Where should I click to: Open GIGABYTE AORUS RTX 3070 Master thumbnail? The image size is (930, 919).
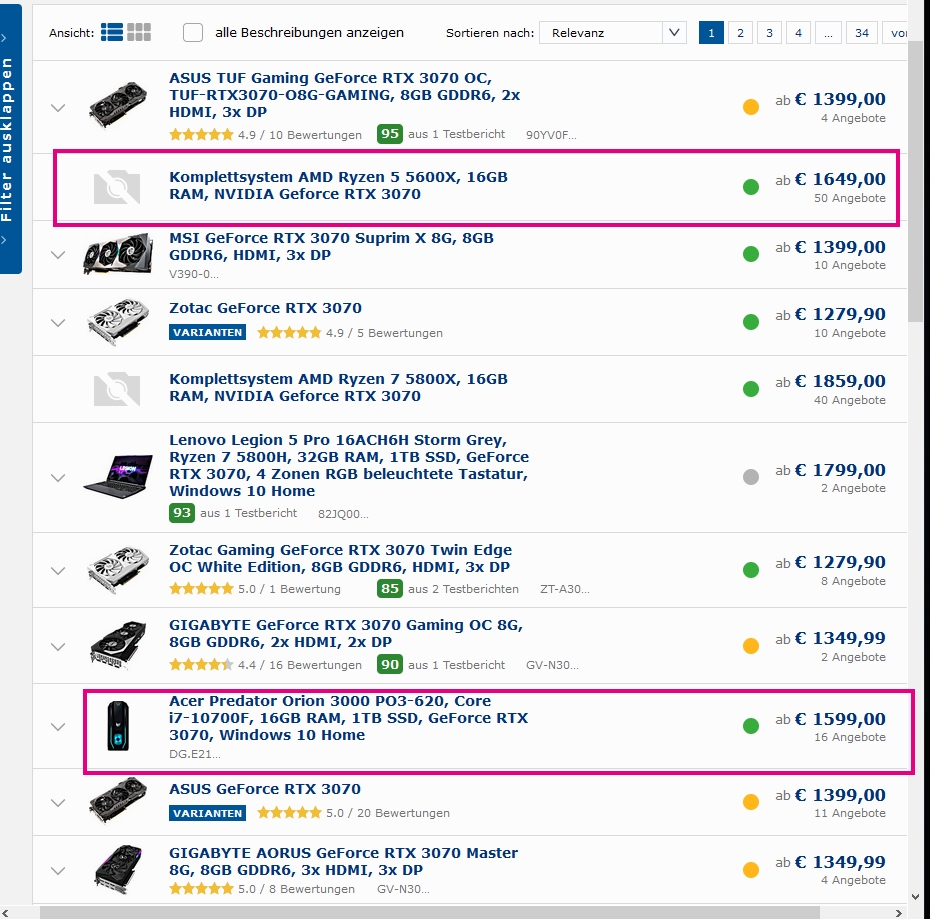point(118,870)
